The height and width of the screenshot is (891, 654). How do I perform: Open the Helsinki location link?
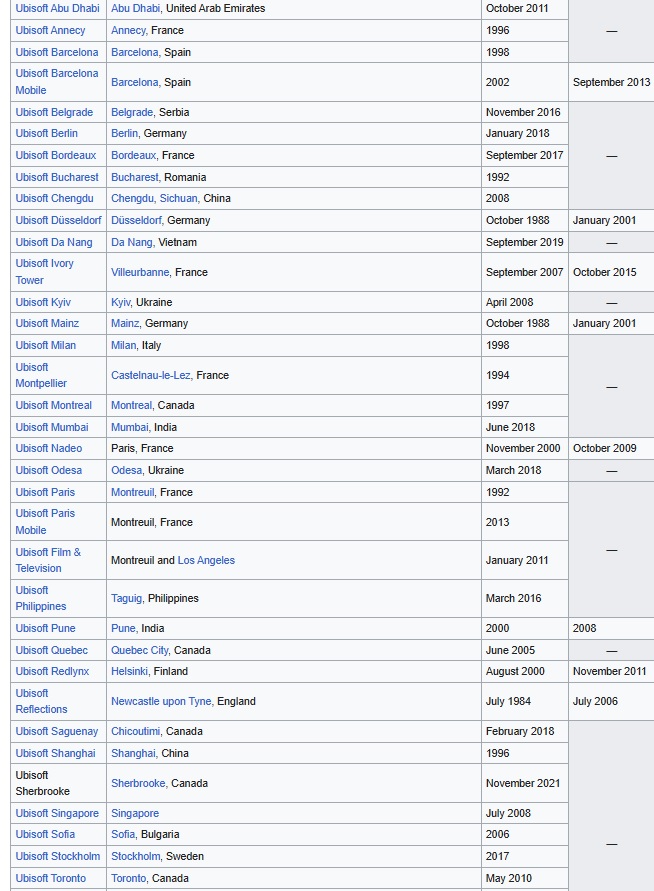coord(130,672)
